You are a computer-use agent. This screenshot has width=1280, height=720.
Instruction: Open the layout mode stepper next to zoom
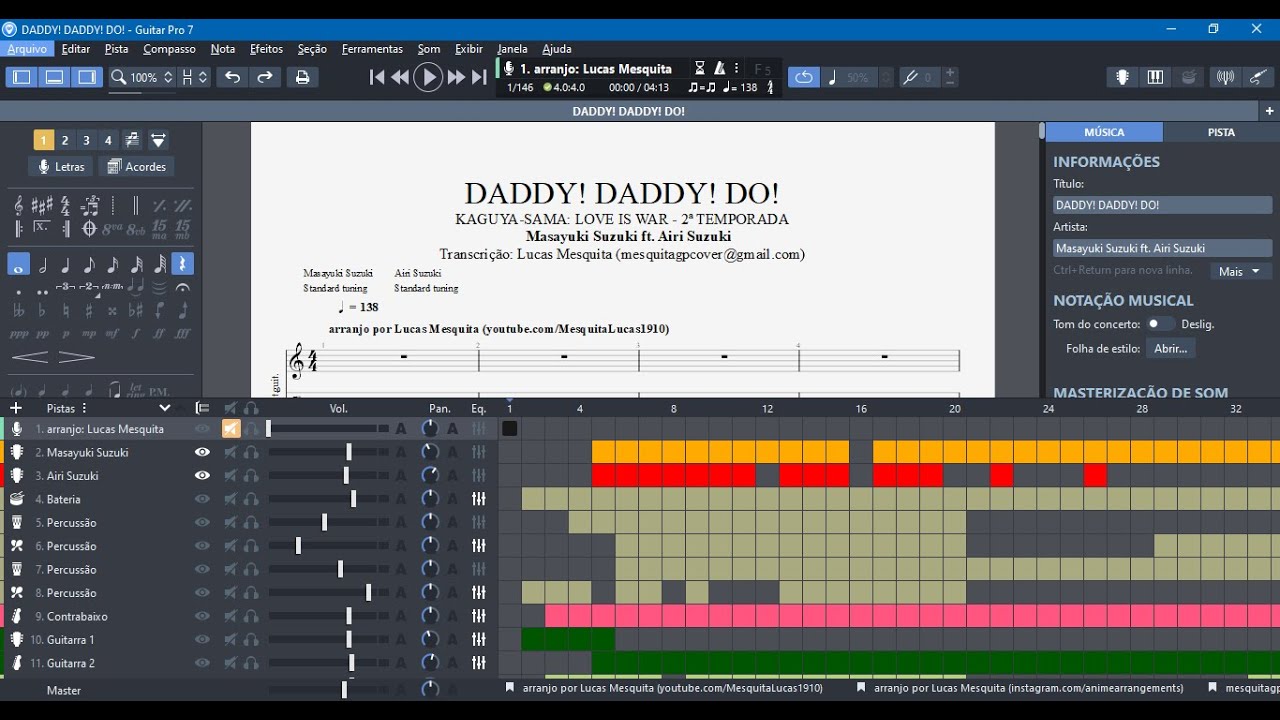[203, 77]
